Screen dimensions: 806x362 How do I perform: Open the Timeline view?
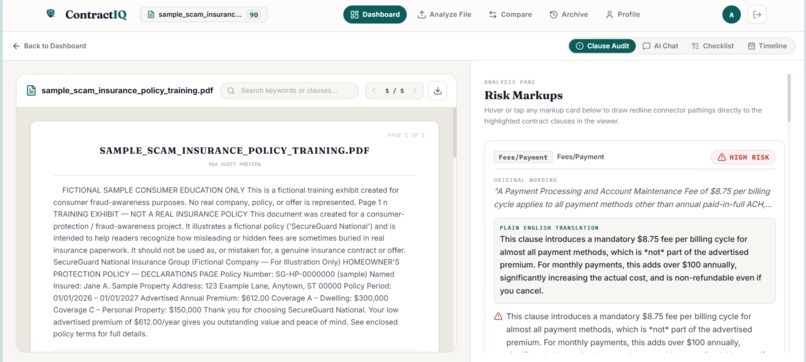[767, 46]
